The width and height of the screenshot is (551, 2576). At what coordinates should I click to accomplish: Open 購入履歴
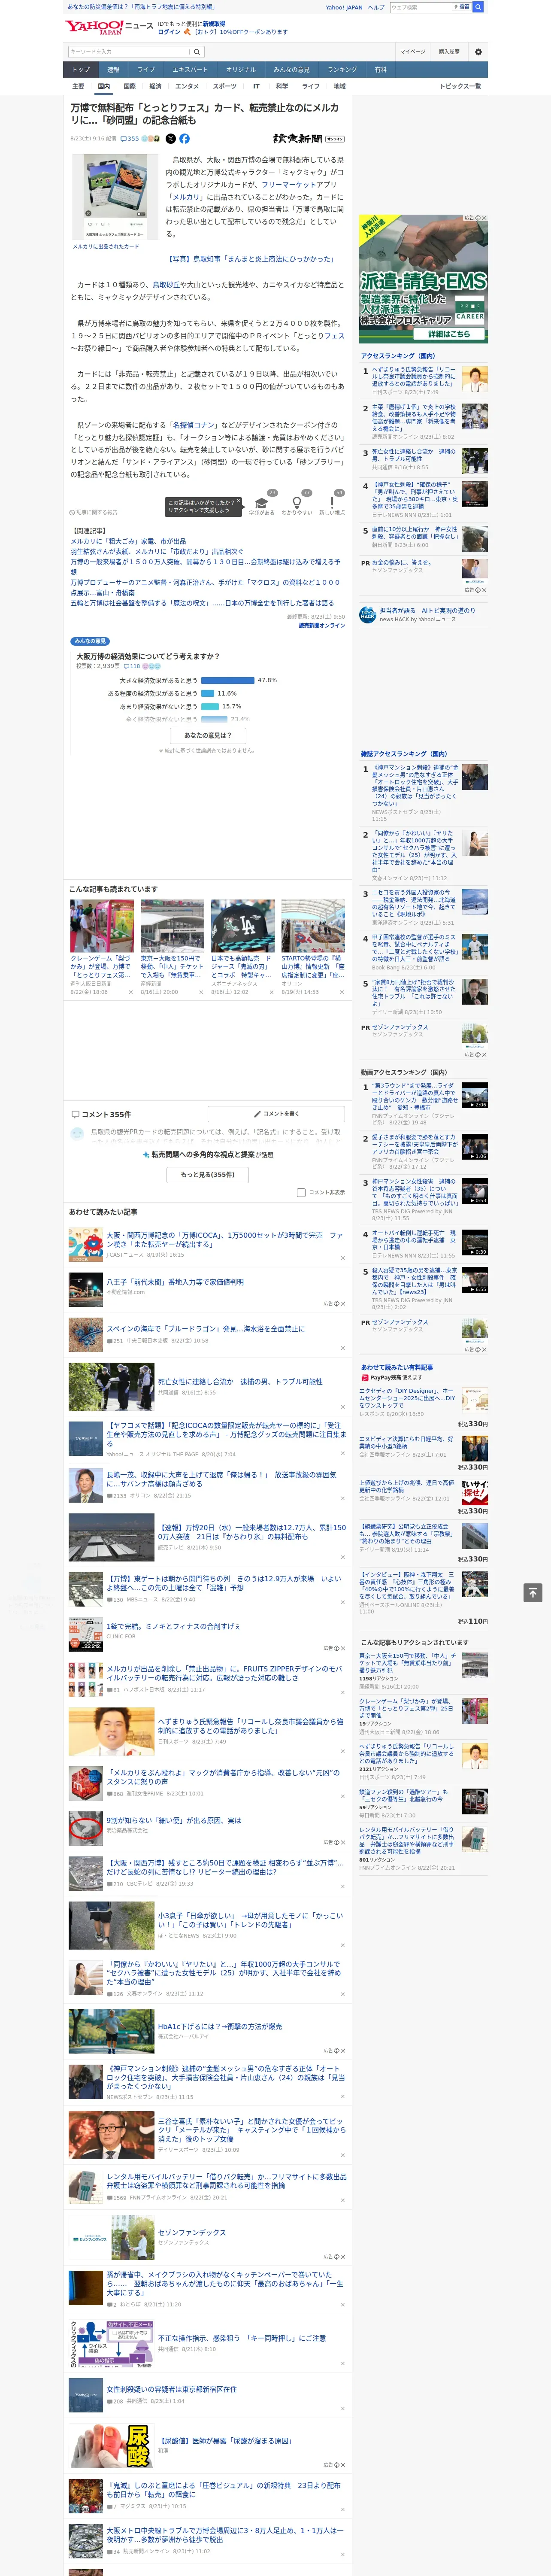pos(449,52)
